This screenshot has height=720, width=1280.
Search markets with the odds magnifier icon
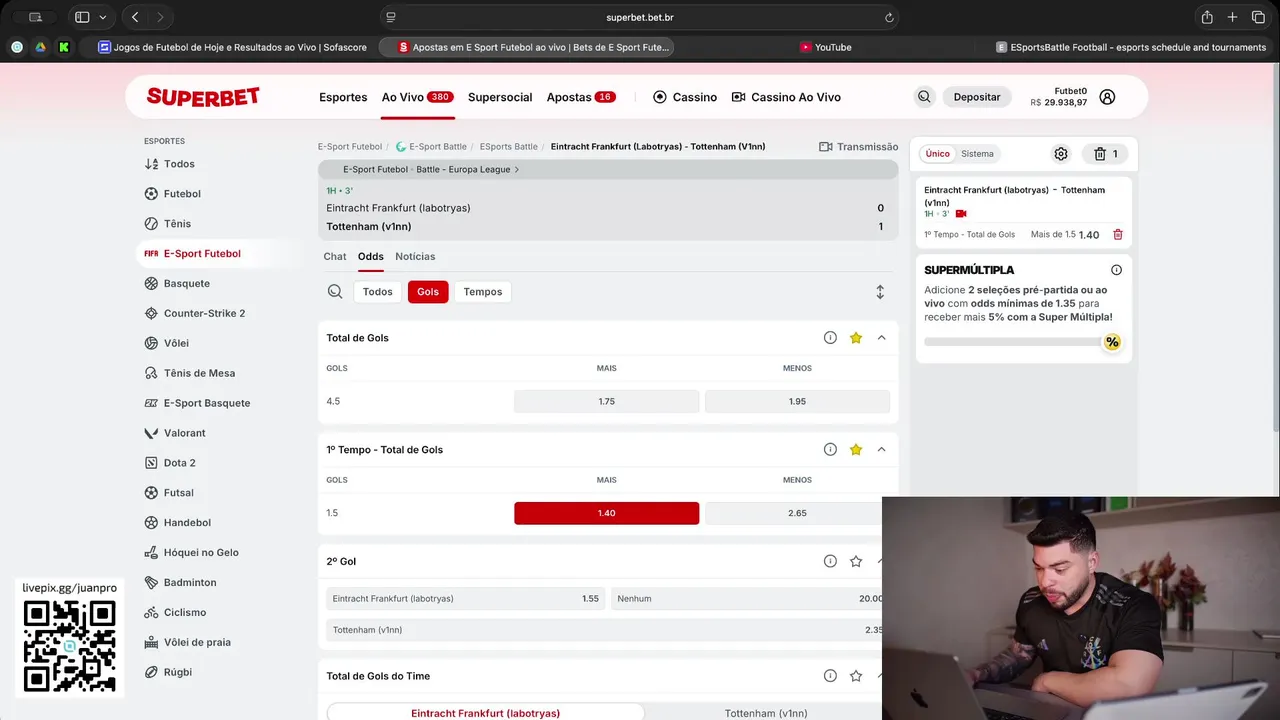click(335, 292)
